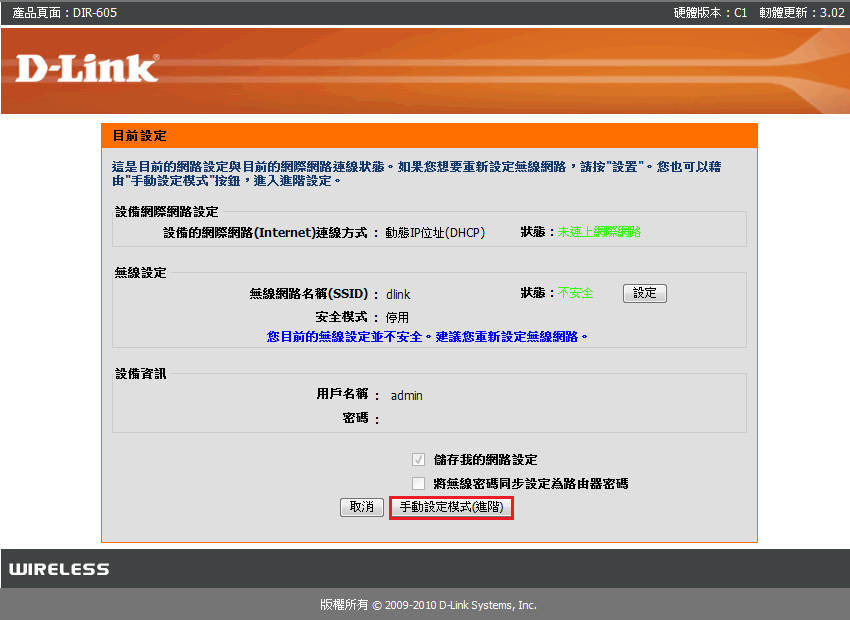Select the user name value admin
Viewport: 850px width, 620px height.
(x=407, y=396)
